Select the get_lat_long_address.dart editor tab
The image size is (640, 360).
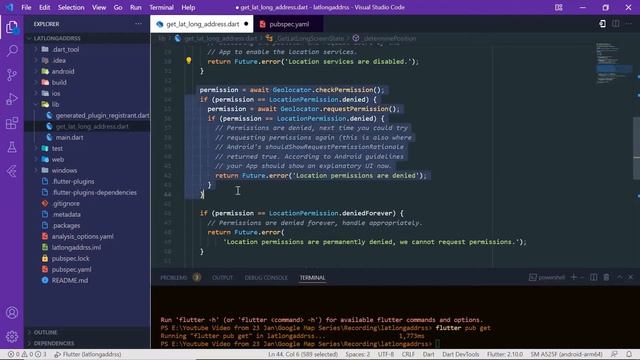click(202, 24)
